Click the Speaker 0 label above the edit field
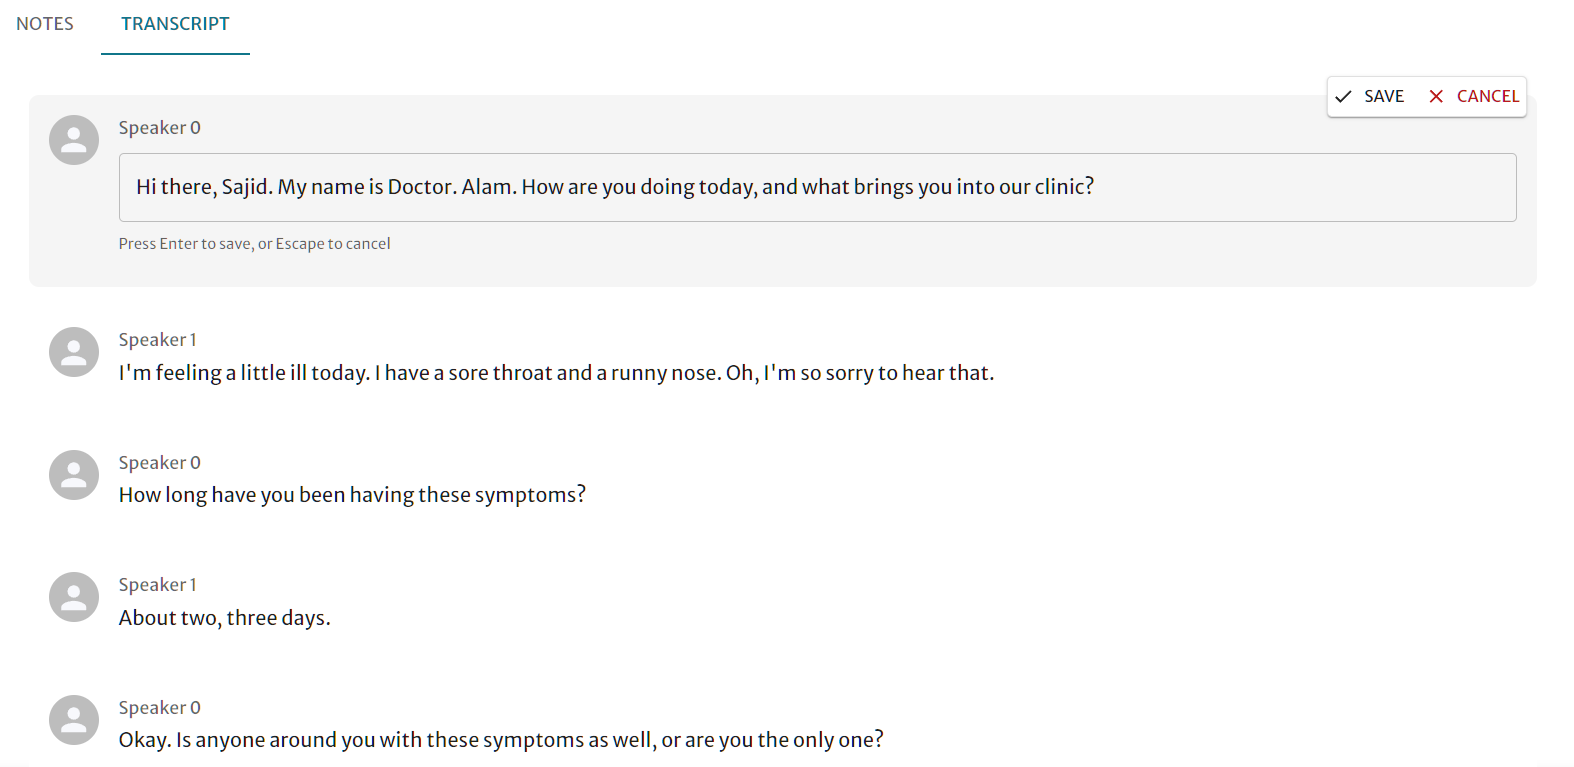Image resolution: width=1574 pixels, height=767 pixels. click(x=160, y=128)
